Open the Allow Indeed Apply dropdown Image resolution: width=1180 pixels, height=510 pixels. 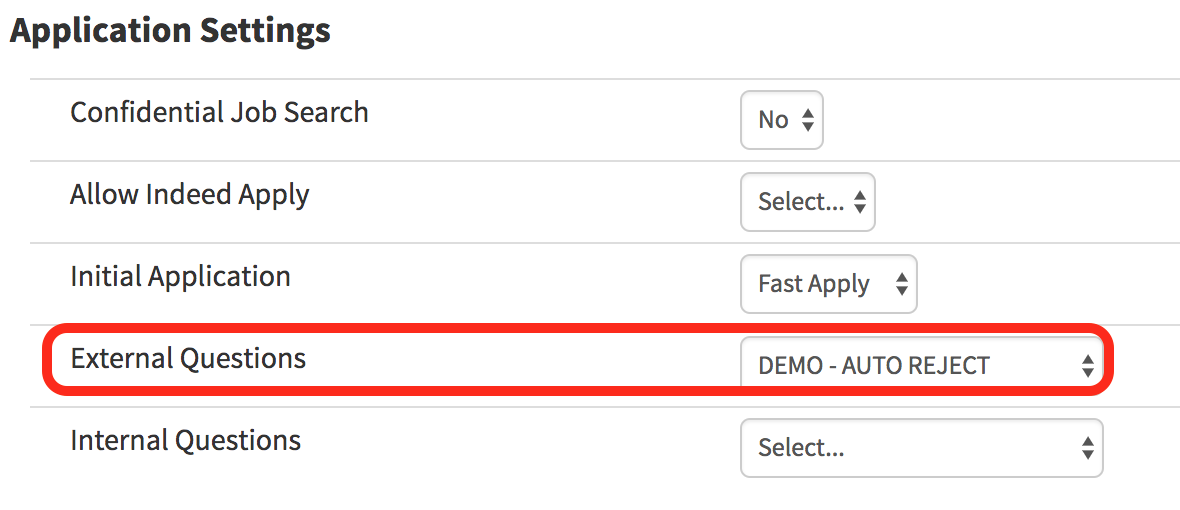(x=807, y=202)
